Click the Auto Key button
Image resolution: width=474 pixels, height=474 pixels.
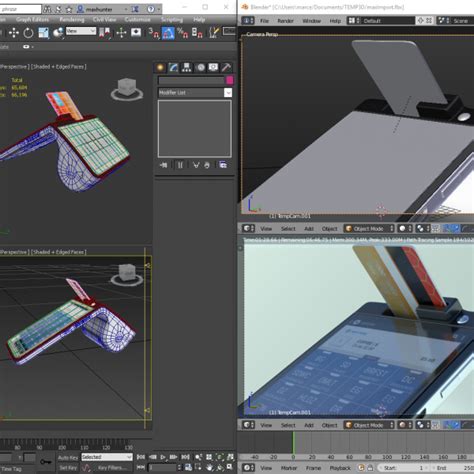coord(68,458)
